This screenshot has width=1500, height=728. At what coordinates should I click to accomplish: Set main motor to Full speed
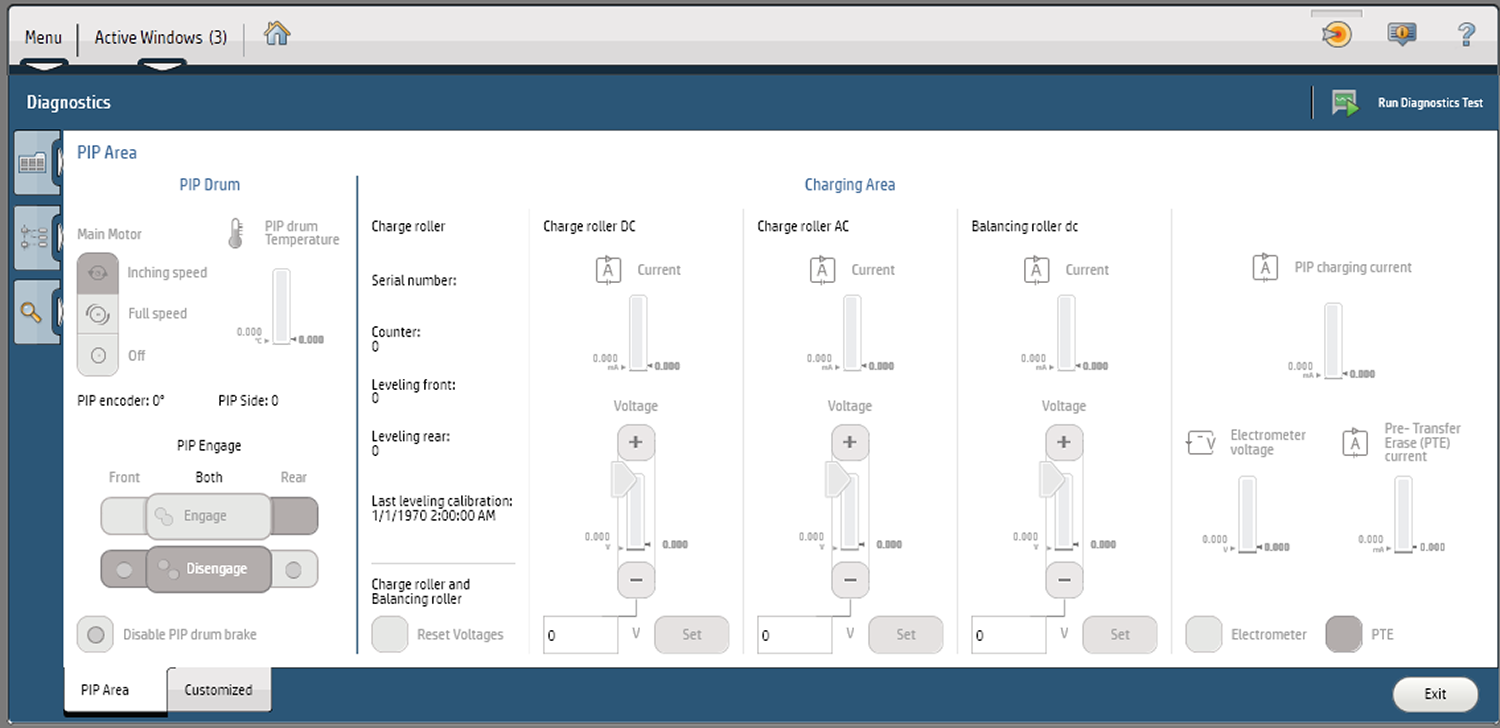coord(98,314)
